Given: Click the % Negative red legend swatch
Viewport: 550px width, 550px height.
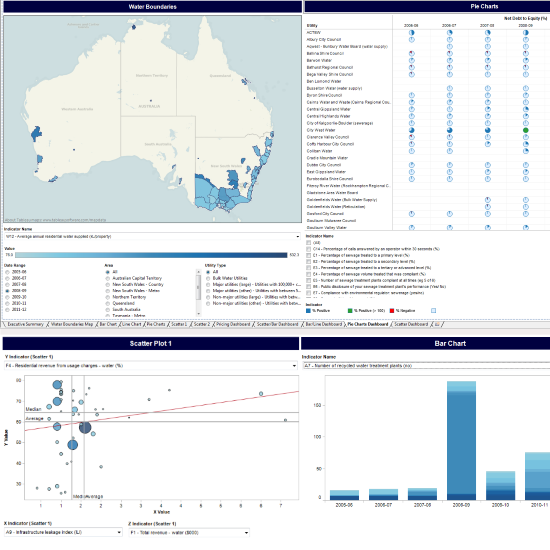Looking at the screenshot, I should [392, 311].
